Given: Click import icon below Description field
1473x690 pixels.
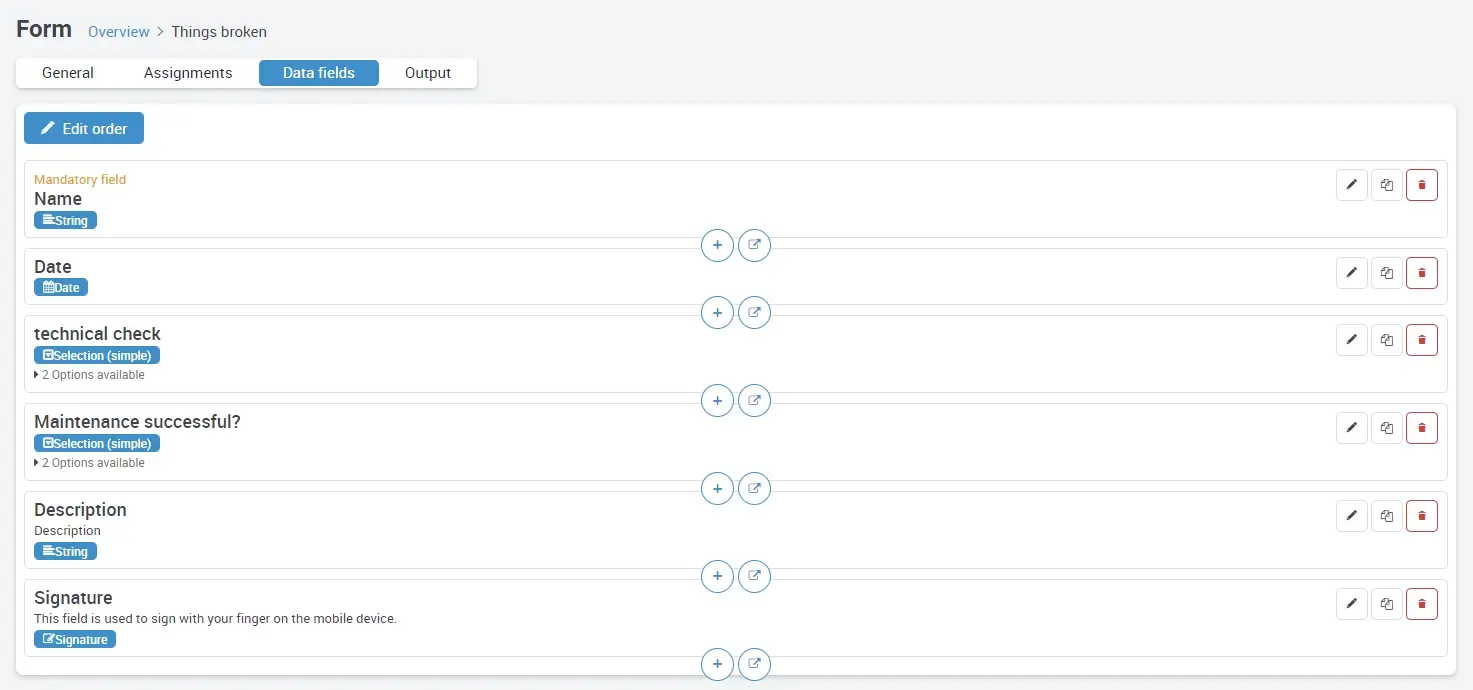Looking at the screenshot, I should pyautogui.click(x=754, y=576).
